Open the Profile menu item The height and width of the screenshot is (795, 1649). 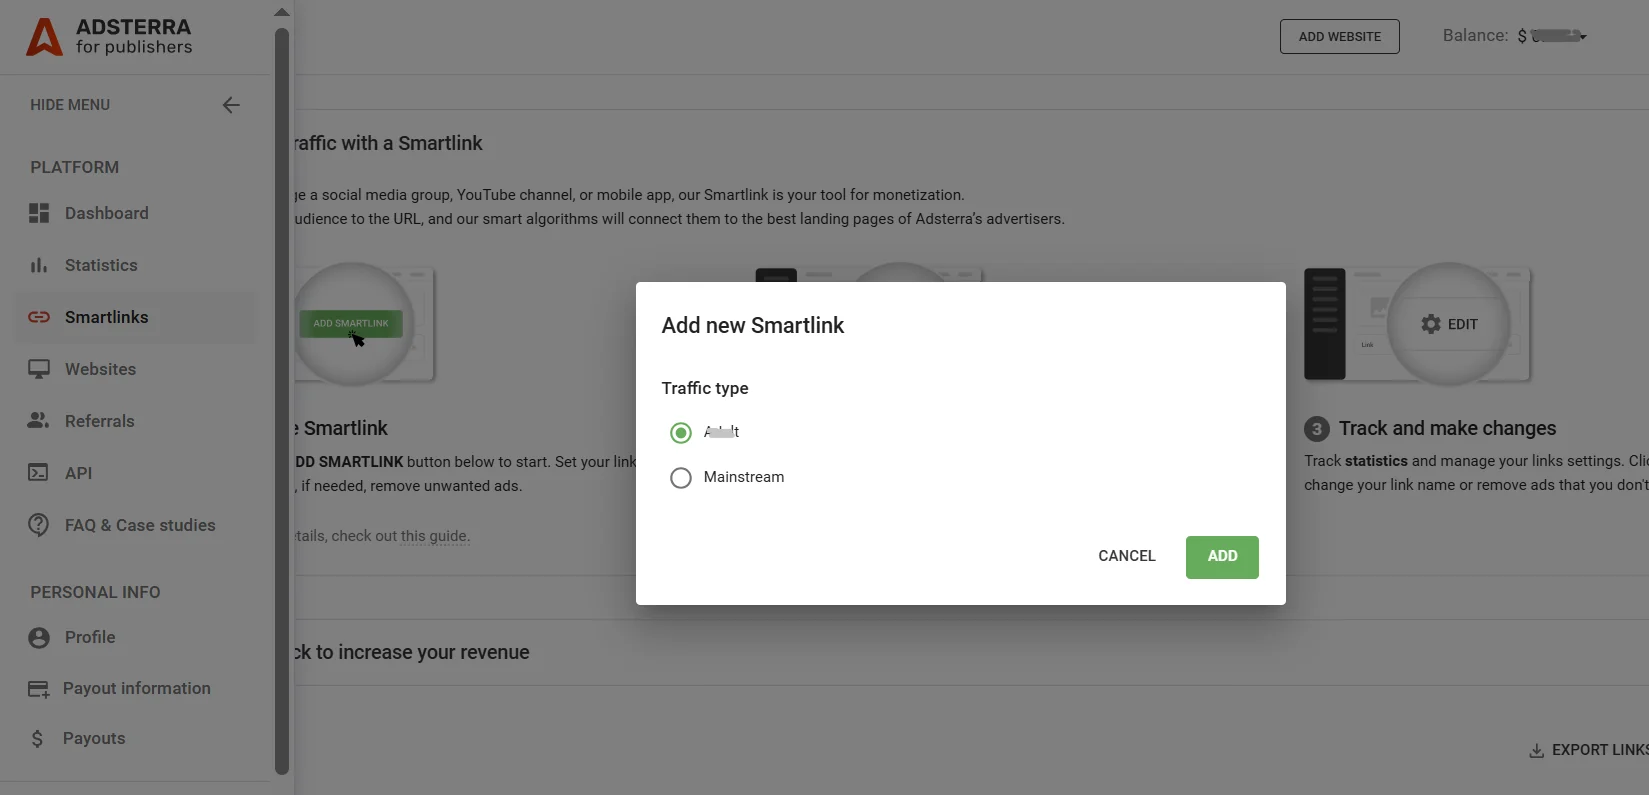(x=89, y=637)
